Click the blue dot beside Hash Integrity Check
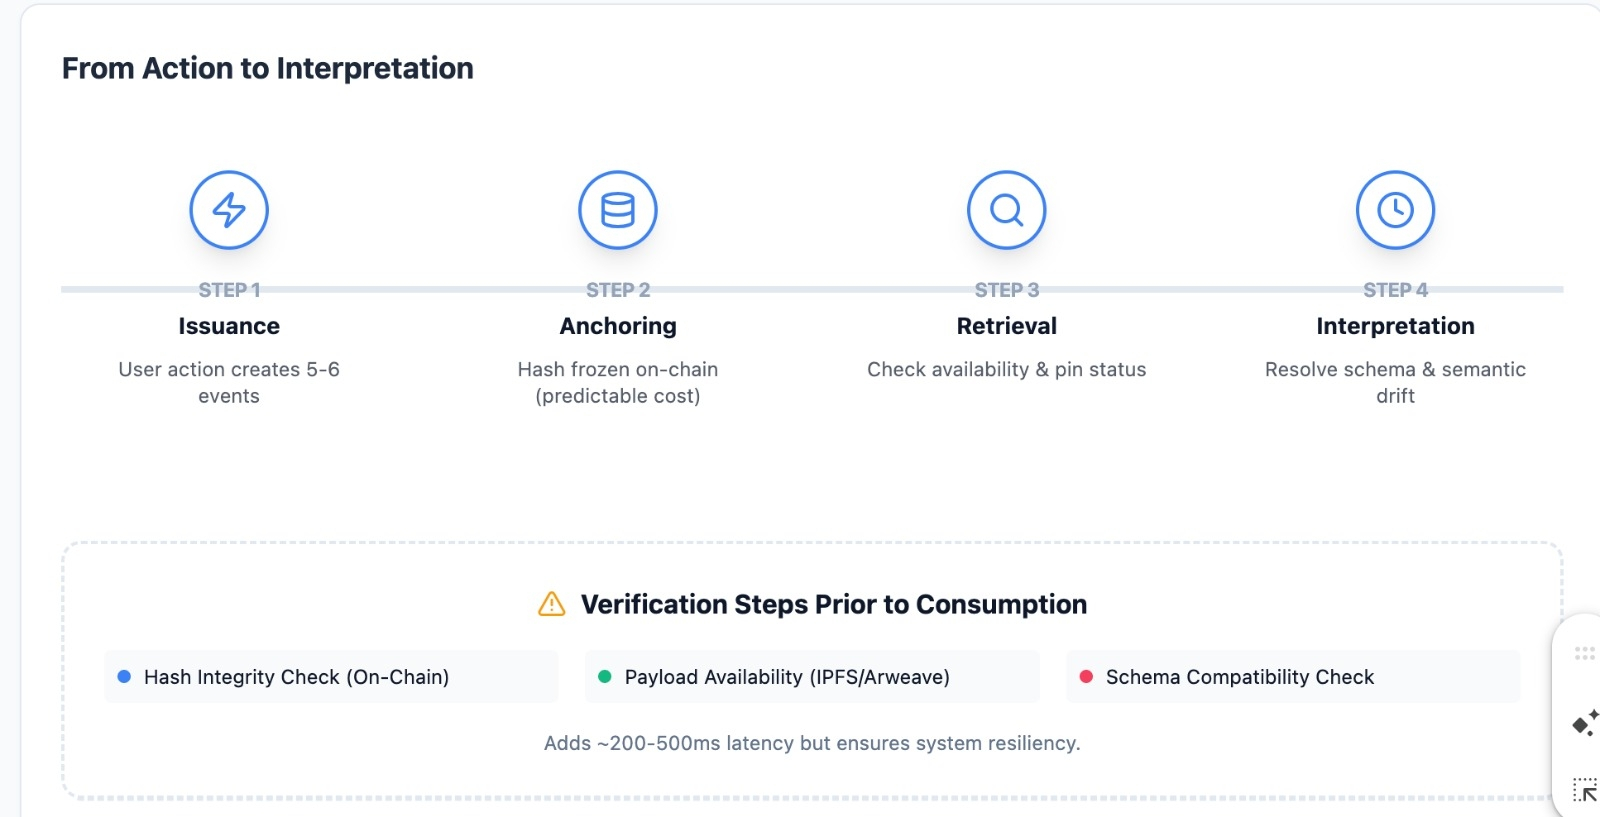 (x=125, y=677)
